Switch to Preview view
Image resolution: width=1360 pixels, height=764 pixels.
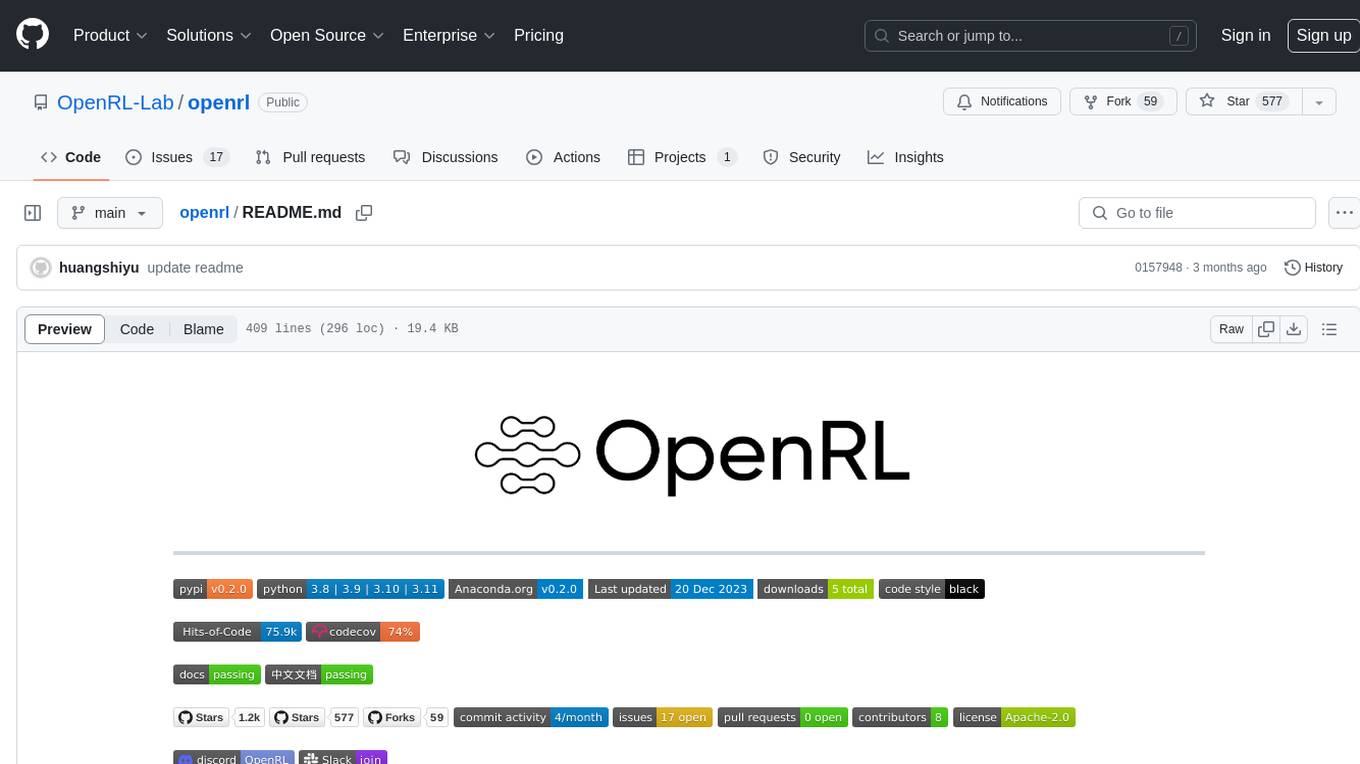pyautogui.click(x=65, y=329)
